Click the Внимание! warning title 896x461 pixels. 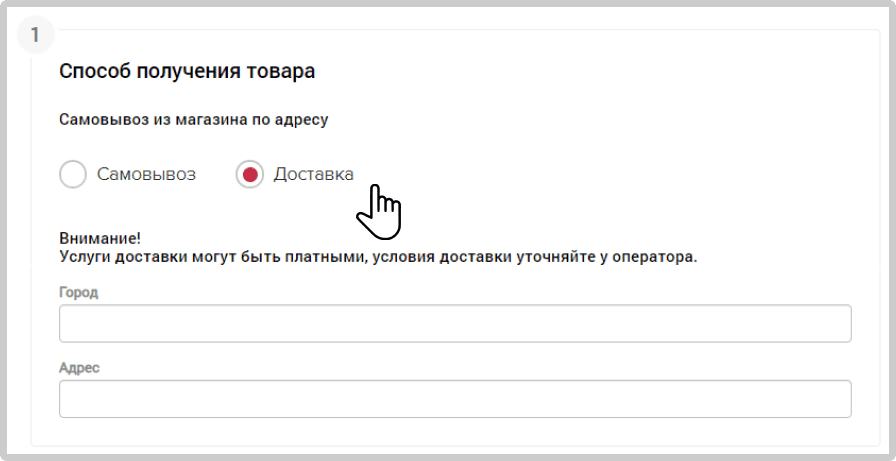[100, 238]
